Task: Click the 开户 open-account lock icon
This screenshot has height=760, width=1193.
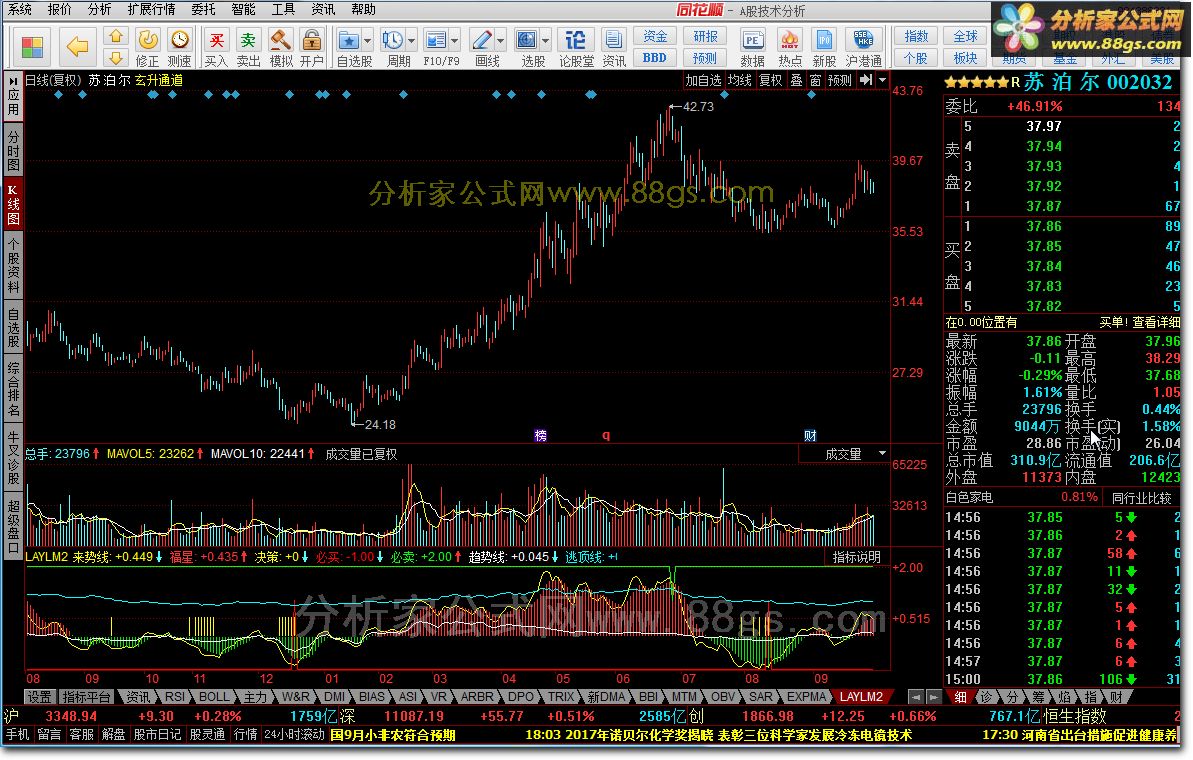Action: pos(311,47)
